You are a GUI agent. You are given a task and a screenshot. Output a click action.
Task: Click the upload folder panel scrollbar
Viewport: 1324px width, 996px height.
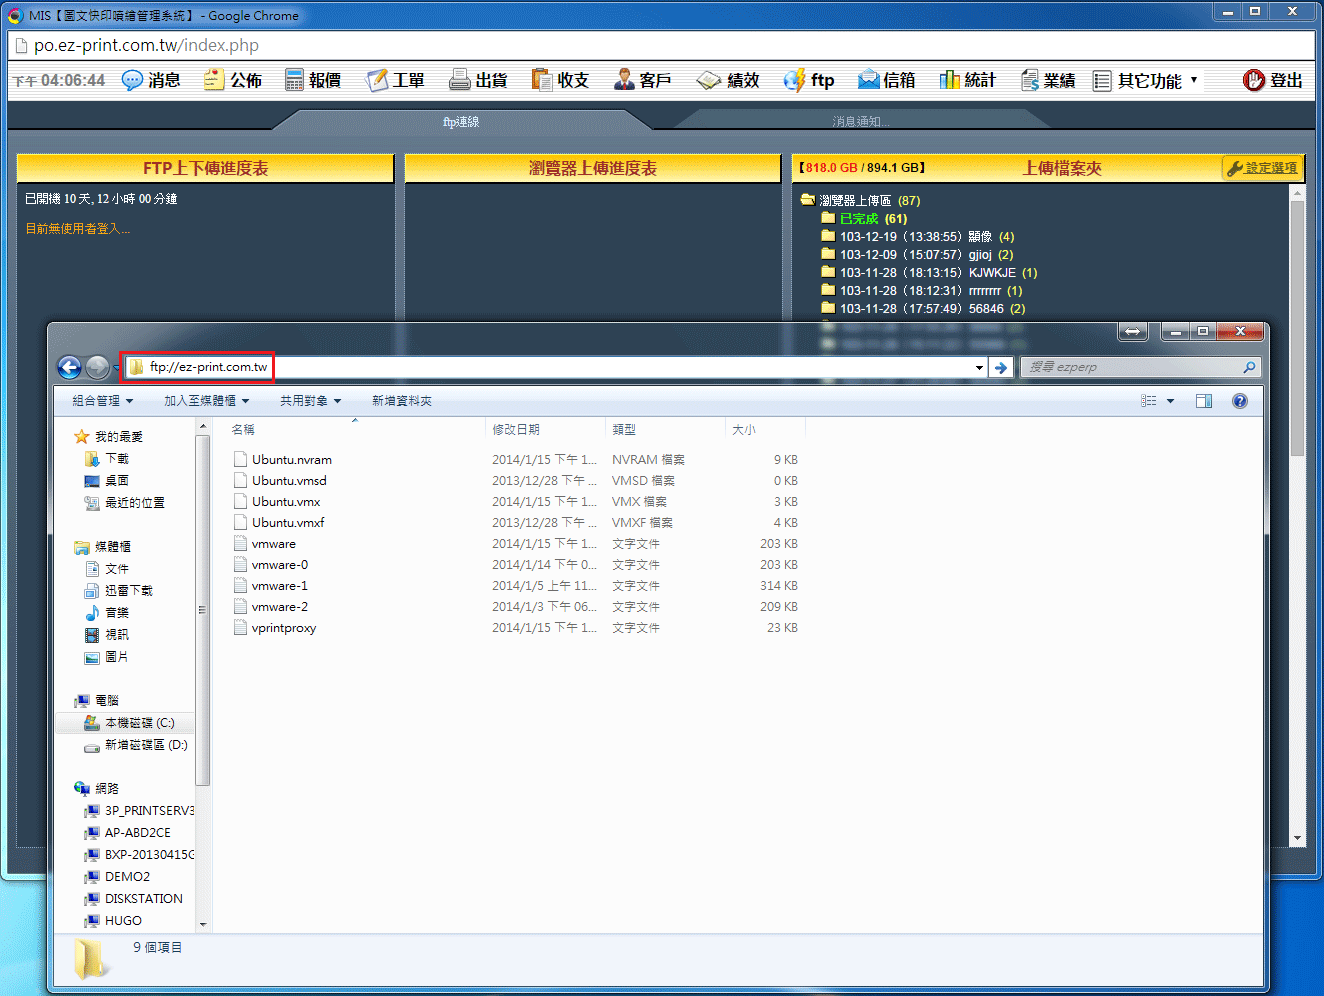[x=1297, y=329]
